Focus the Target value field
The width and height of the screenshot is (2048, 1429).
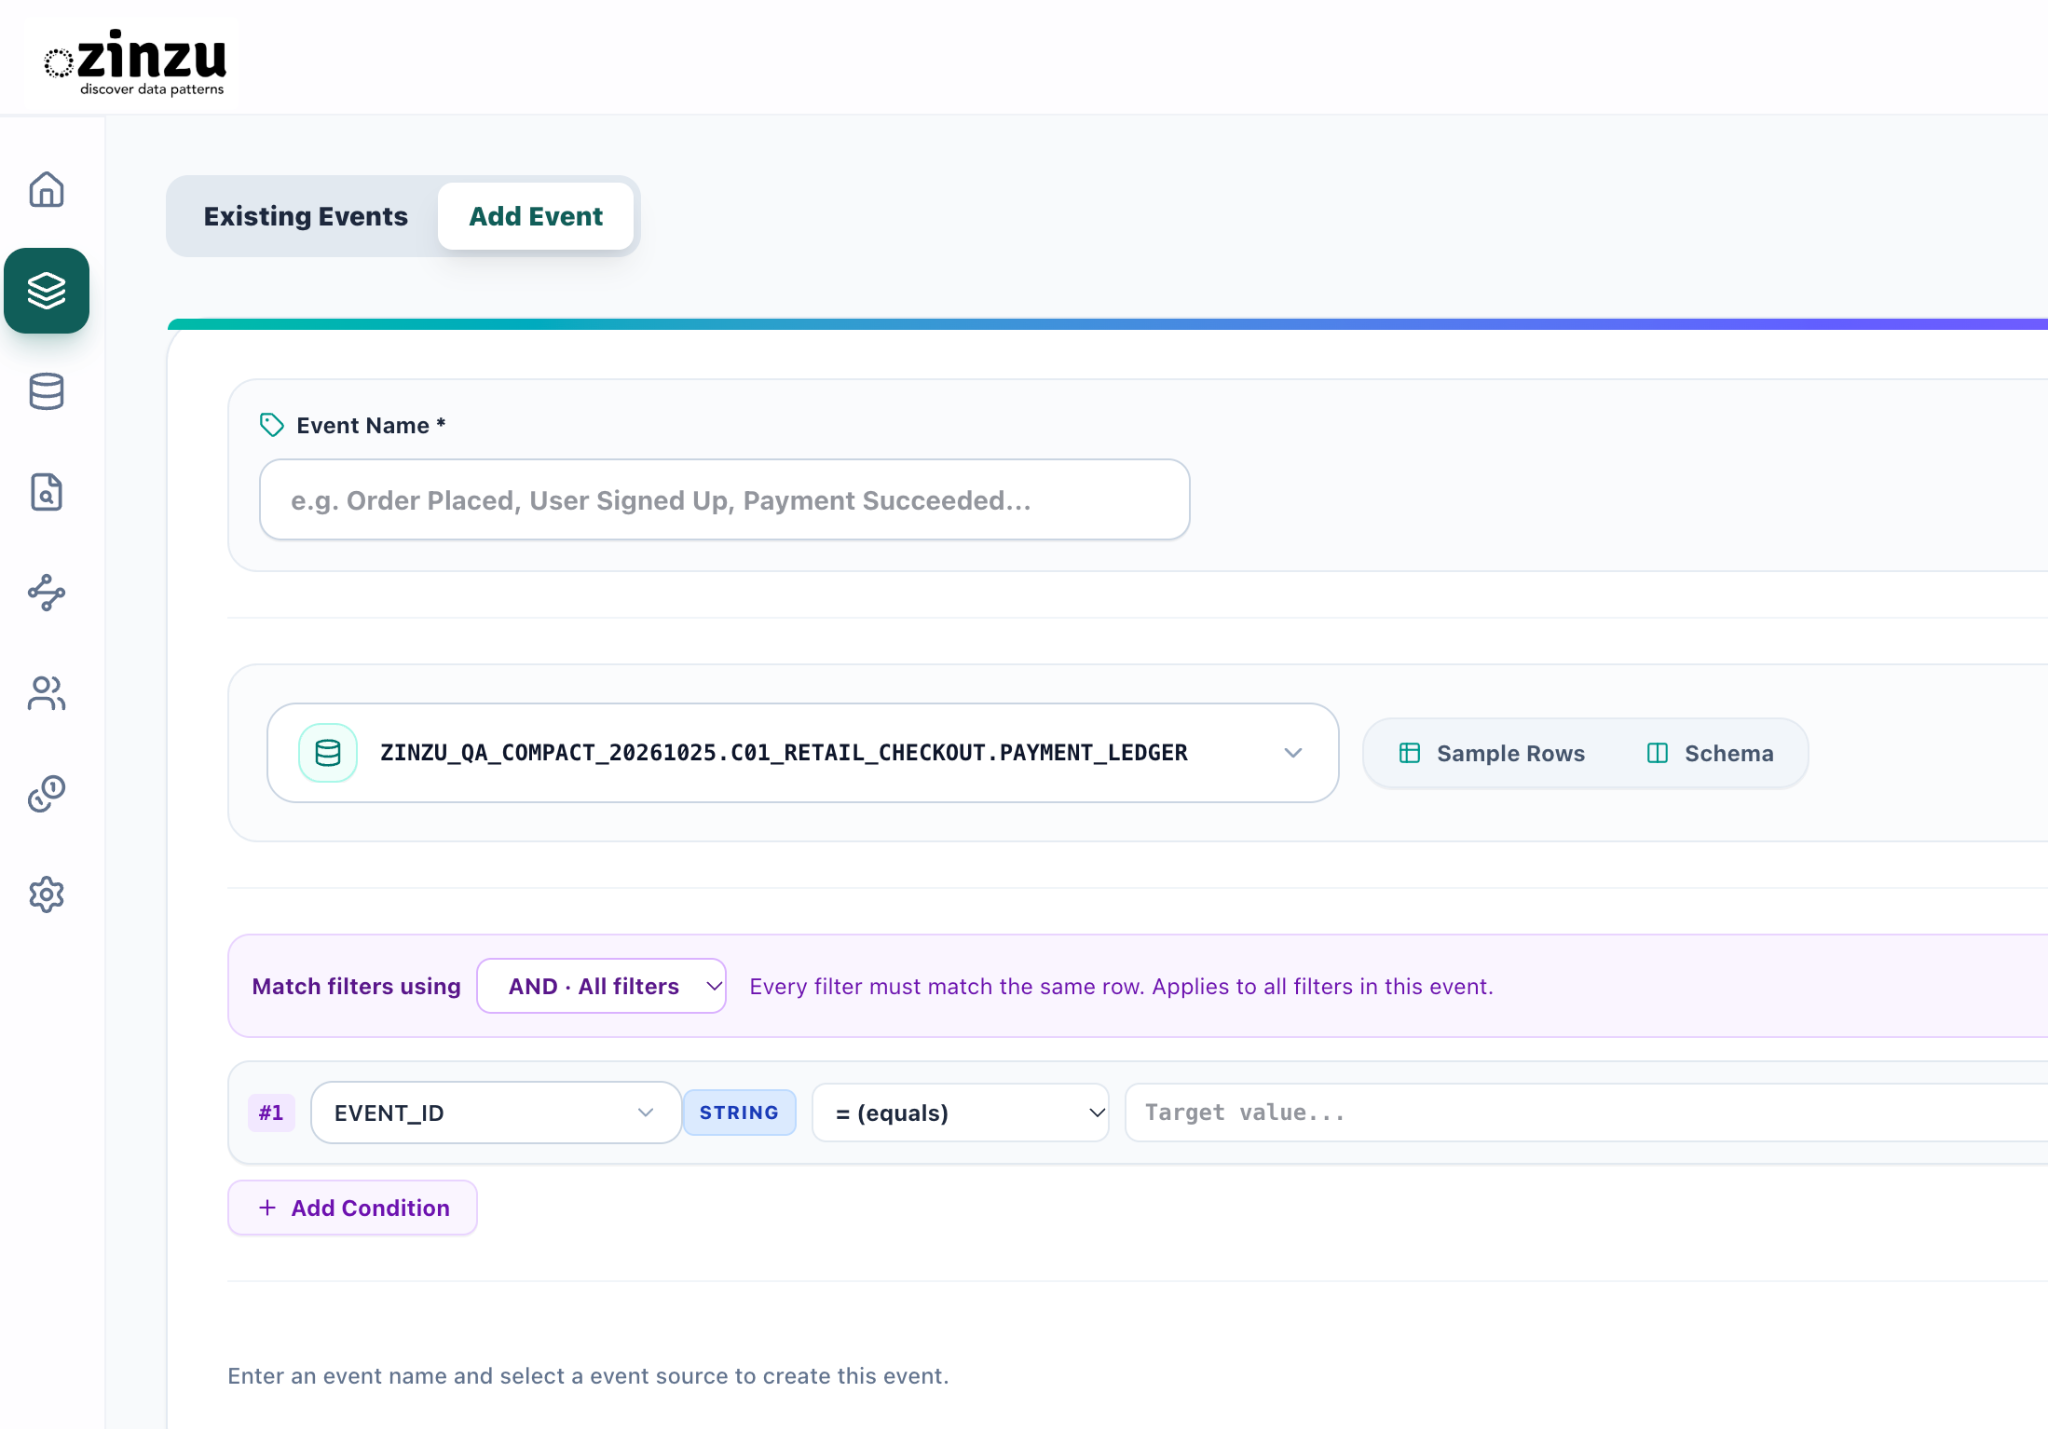point(1586,1113)
